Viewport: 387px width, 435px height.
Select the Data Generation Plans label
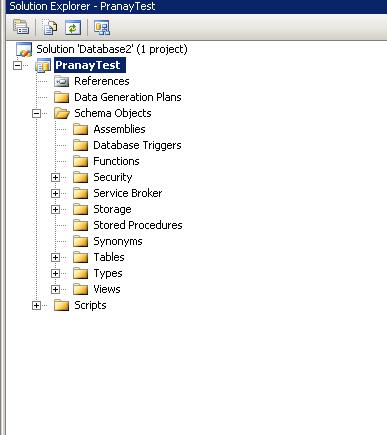click(128, 97)
